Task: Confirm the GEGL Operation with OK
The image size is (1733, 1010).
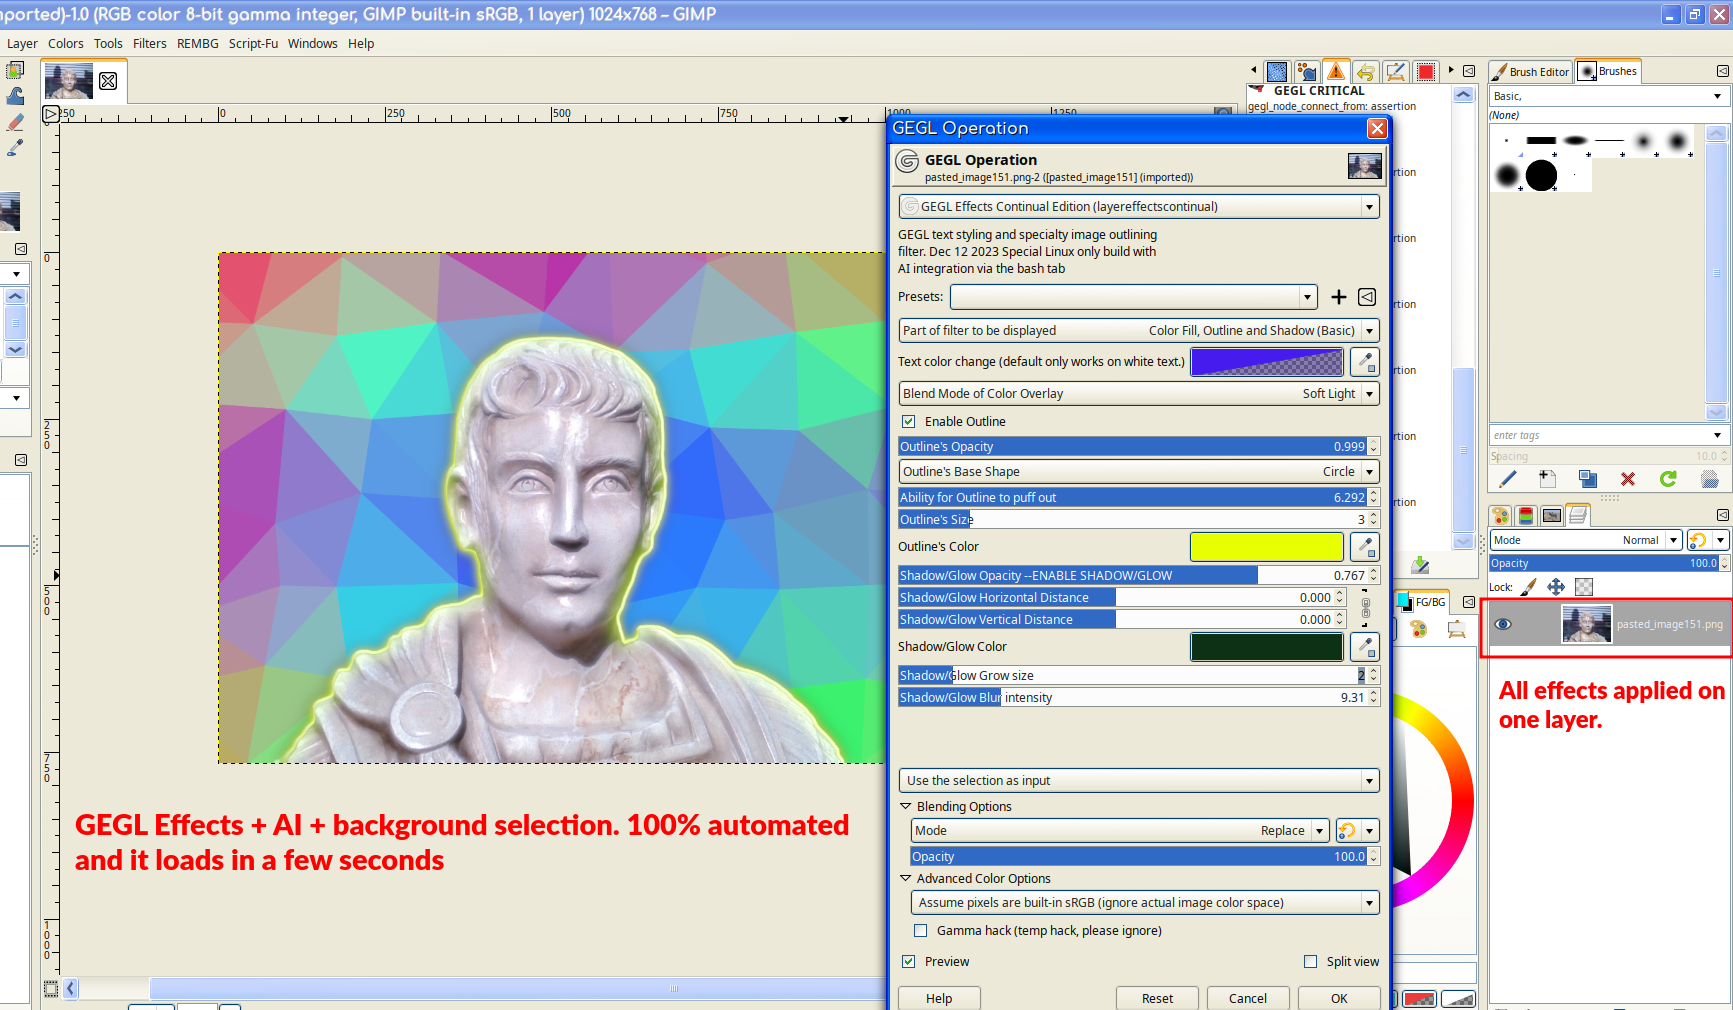Action: click(1339, 998)
